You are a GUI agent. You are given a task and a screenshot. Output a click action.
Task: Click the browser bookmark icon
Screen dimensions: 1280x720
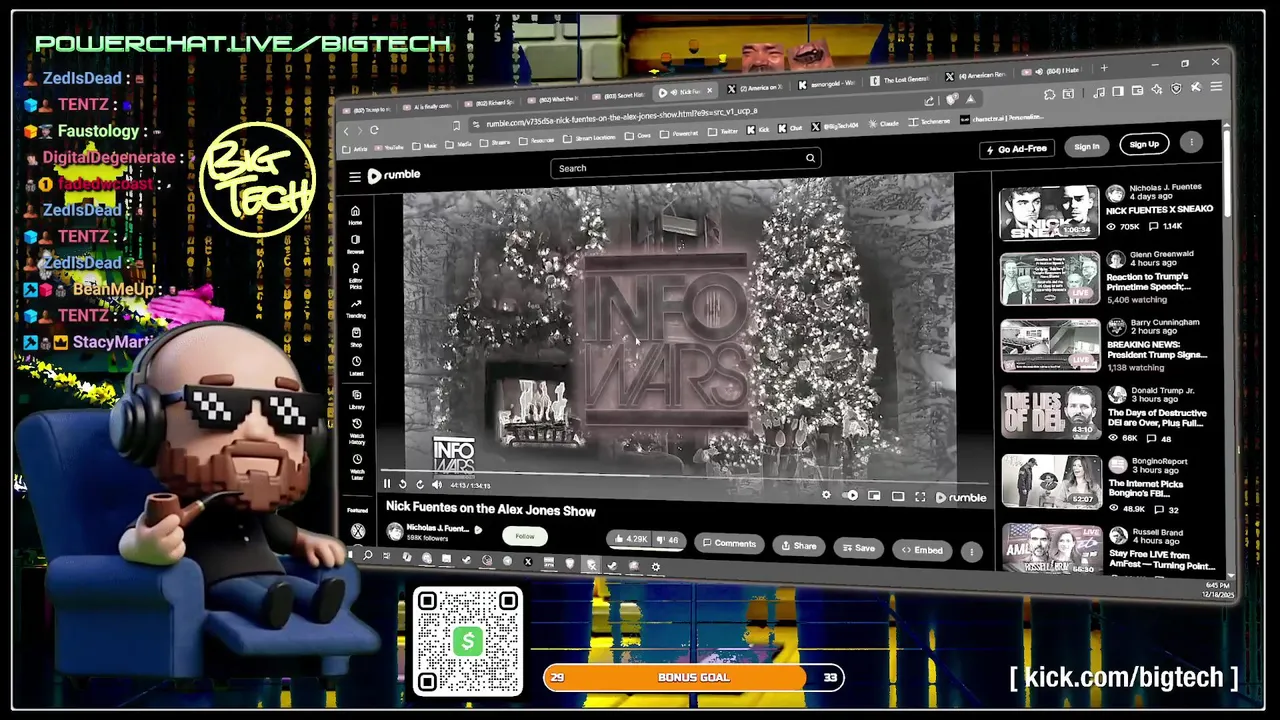456,125
